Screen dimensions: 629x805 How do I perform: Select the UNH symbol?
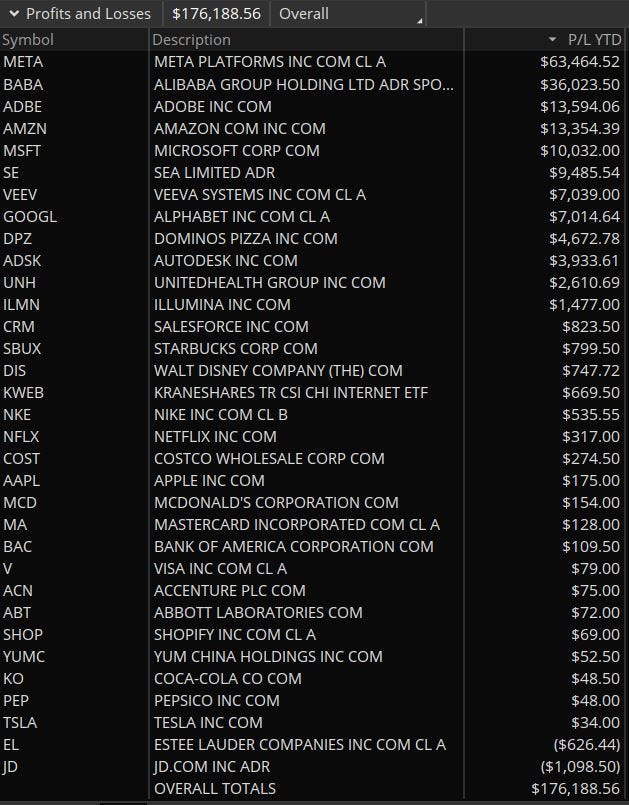(x=20, y=283)
